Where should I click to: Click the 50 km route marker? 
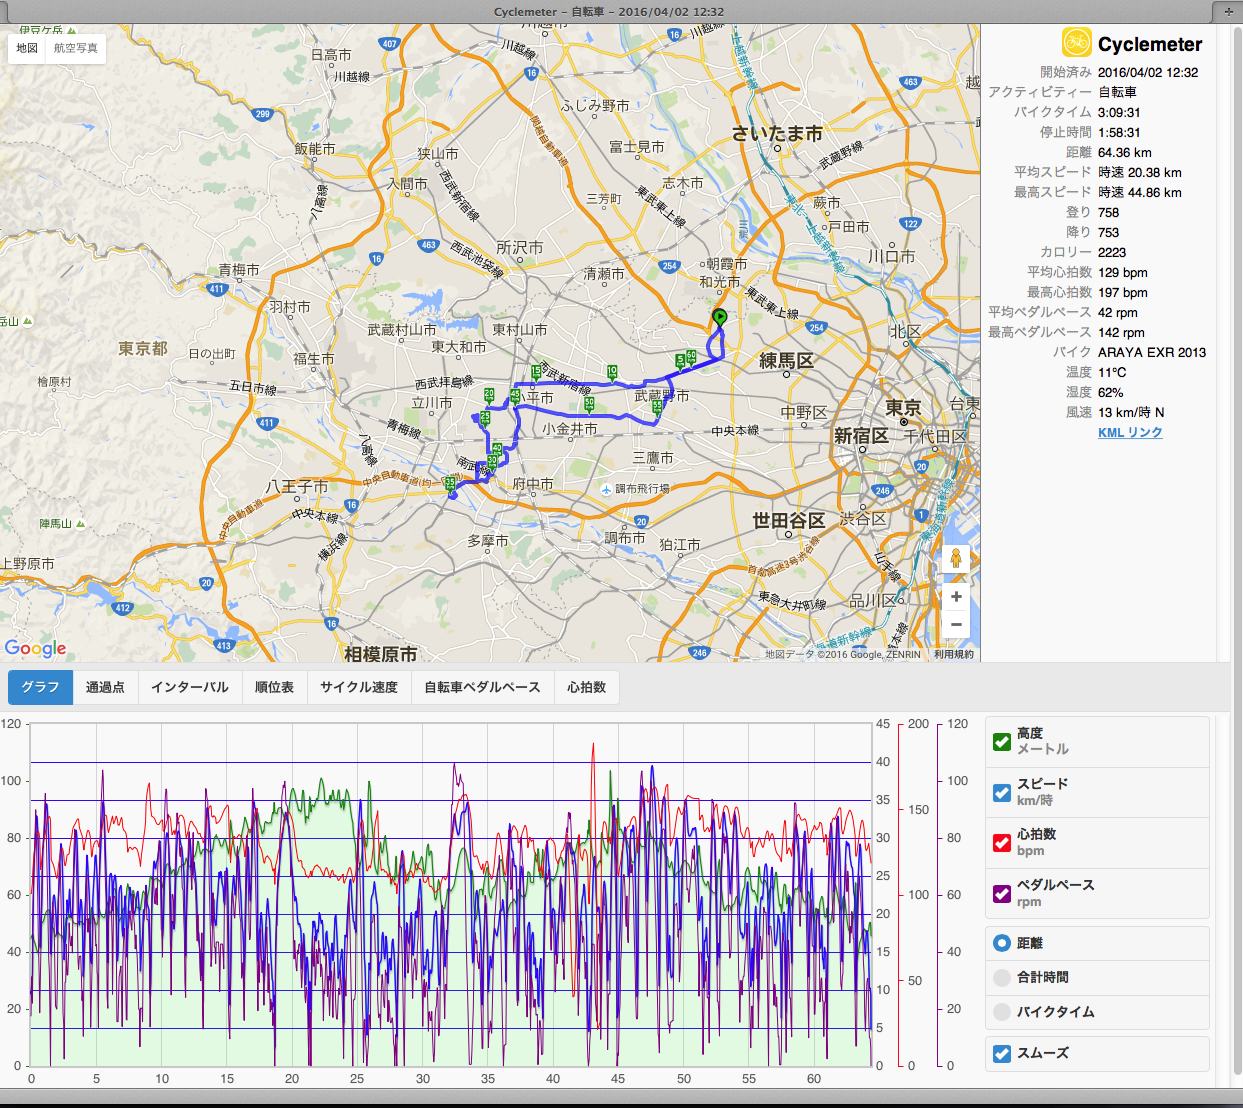coord(589,404)
